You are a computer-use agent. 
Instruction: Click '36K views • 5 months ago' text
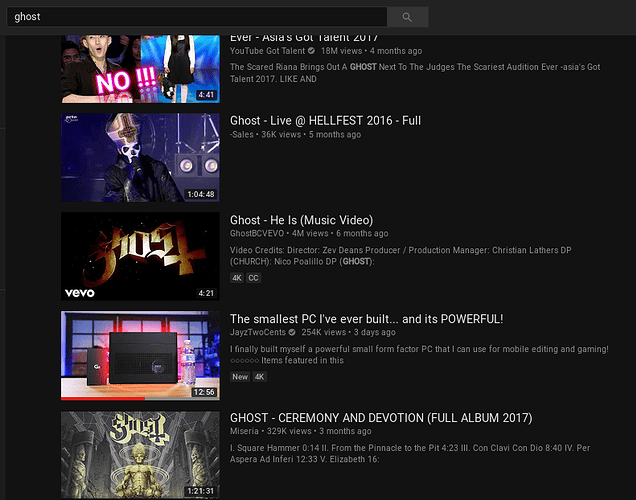311,135
